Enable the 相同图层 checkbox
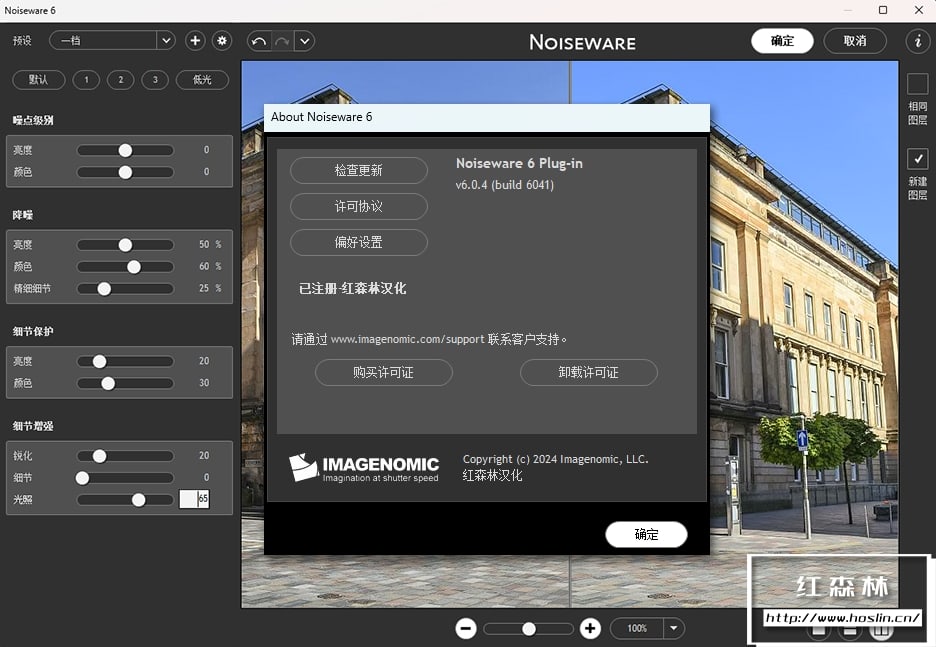The height and width of the screenshot is (647, 936). (917, 85)
